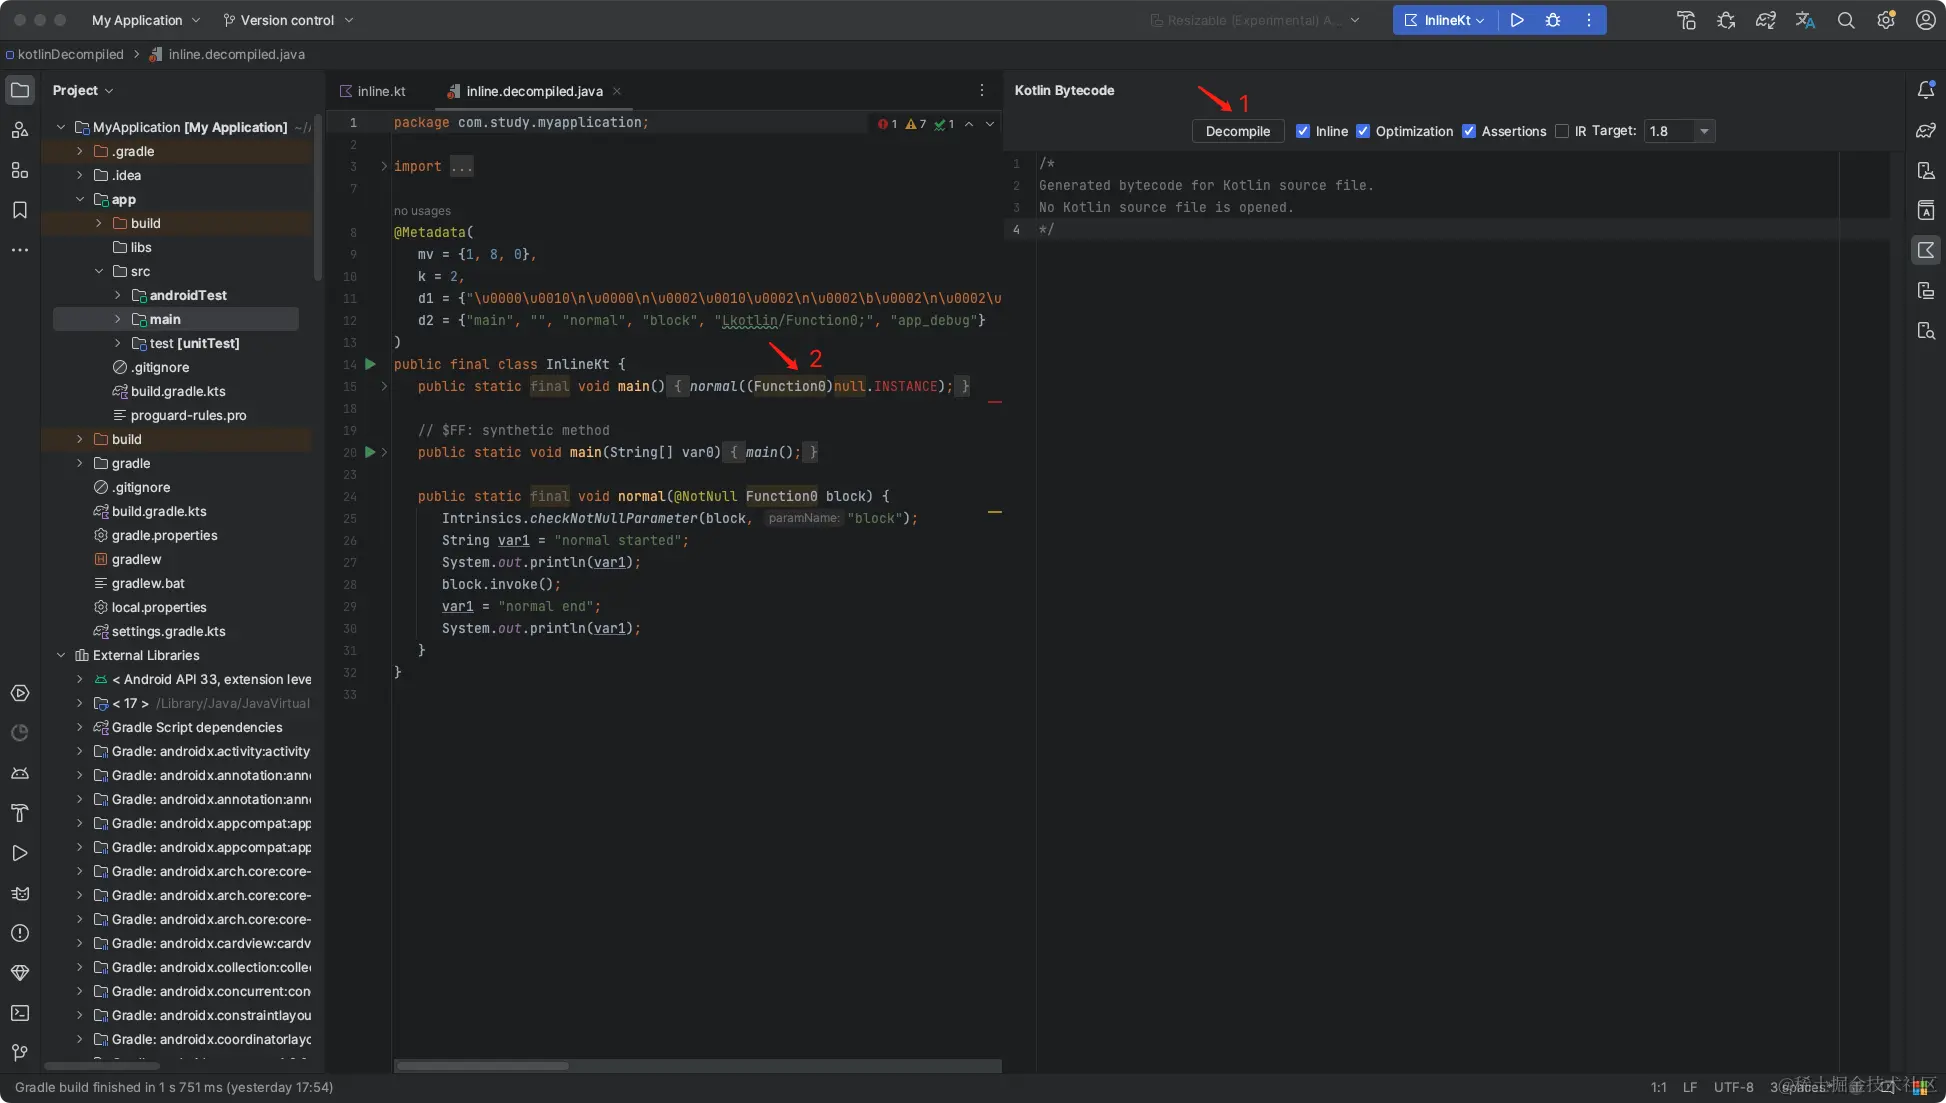Open editor tabs options menu
The width and height of the screenshot is (1946, 1103).
click(982, 90)
